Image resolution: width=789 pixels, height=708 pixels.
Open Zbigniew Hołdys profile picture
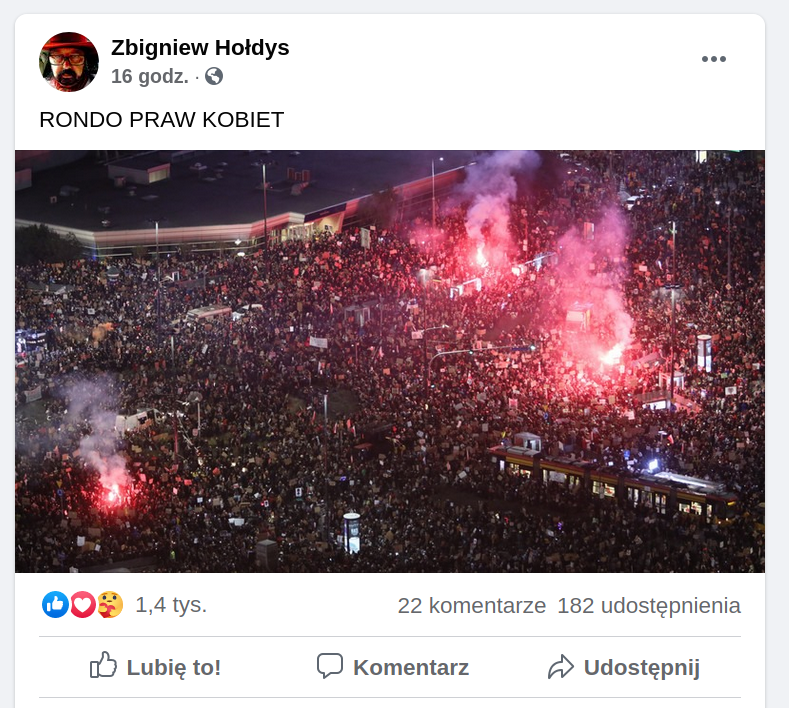[69, 62]
